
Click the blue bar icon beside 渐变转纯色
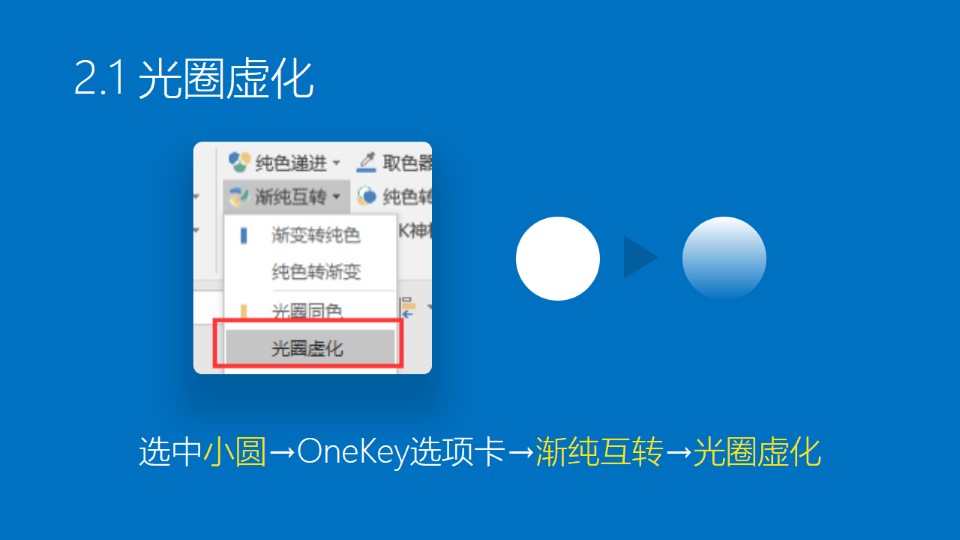(244, 235)
